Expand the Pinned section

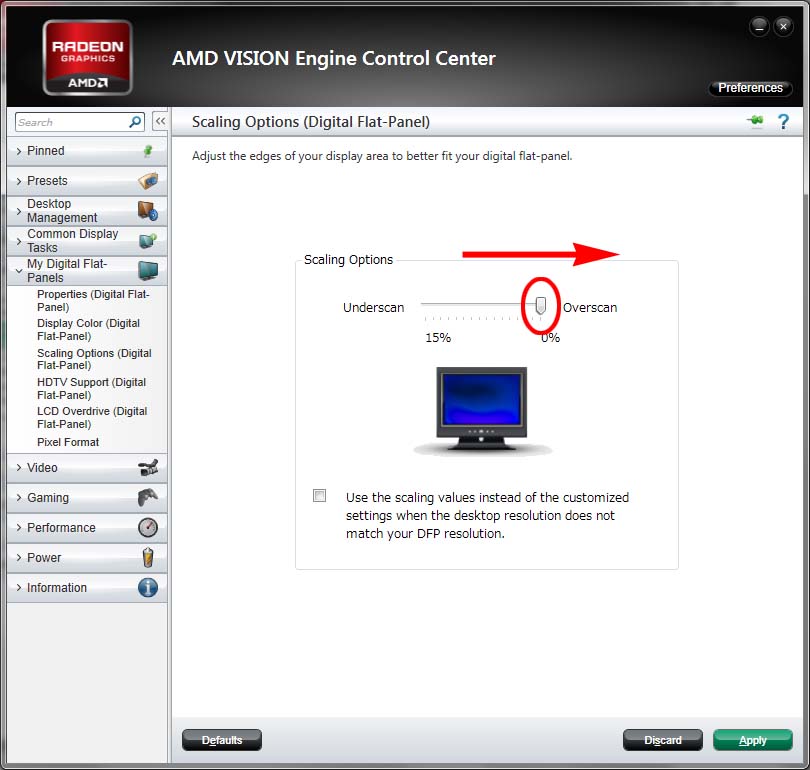click(46, 151)
